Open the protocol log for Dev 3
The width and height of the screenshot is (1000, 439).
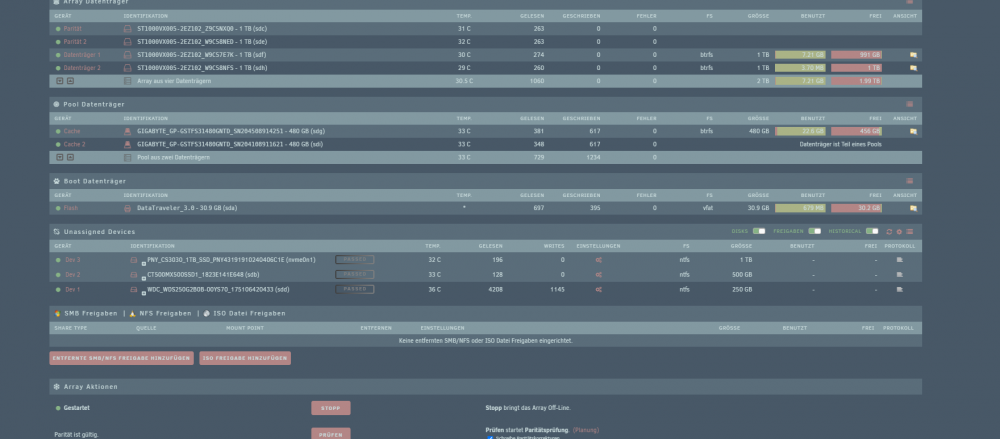900,260
